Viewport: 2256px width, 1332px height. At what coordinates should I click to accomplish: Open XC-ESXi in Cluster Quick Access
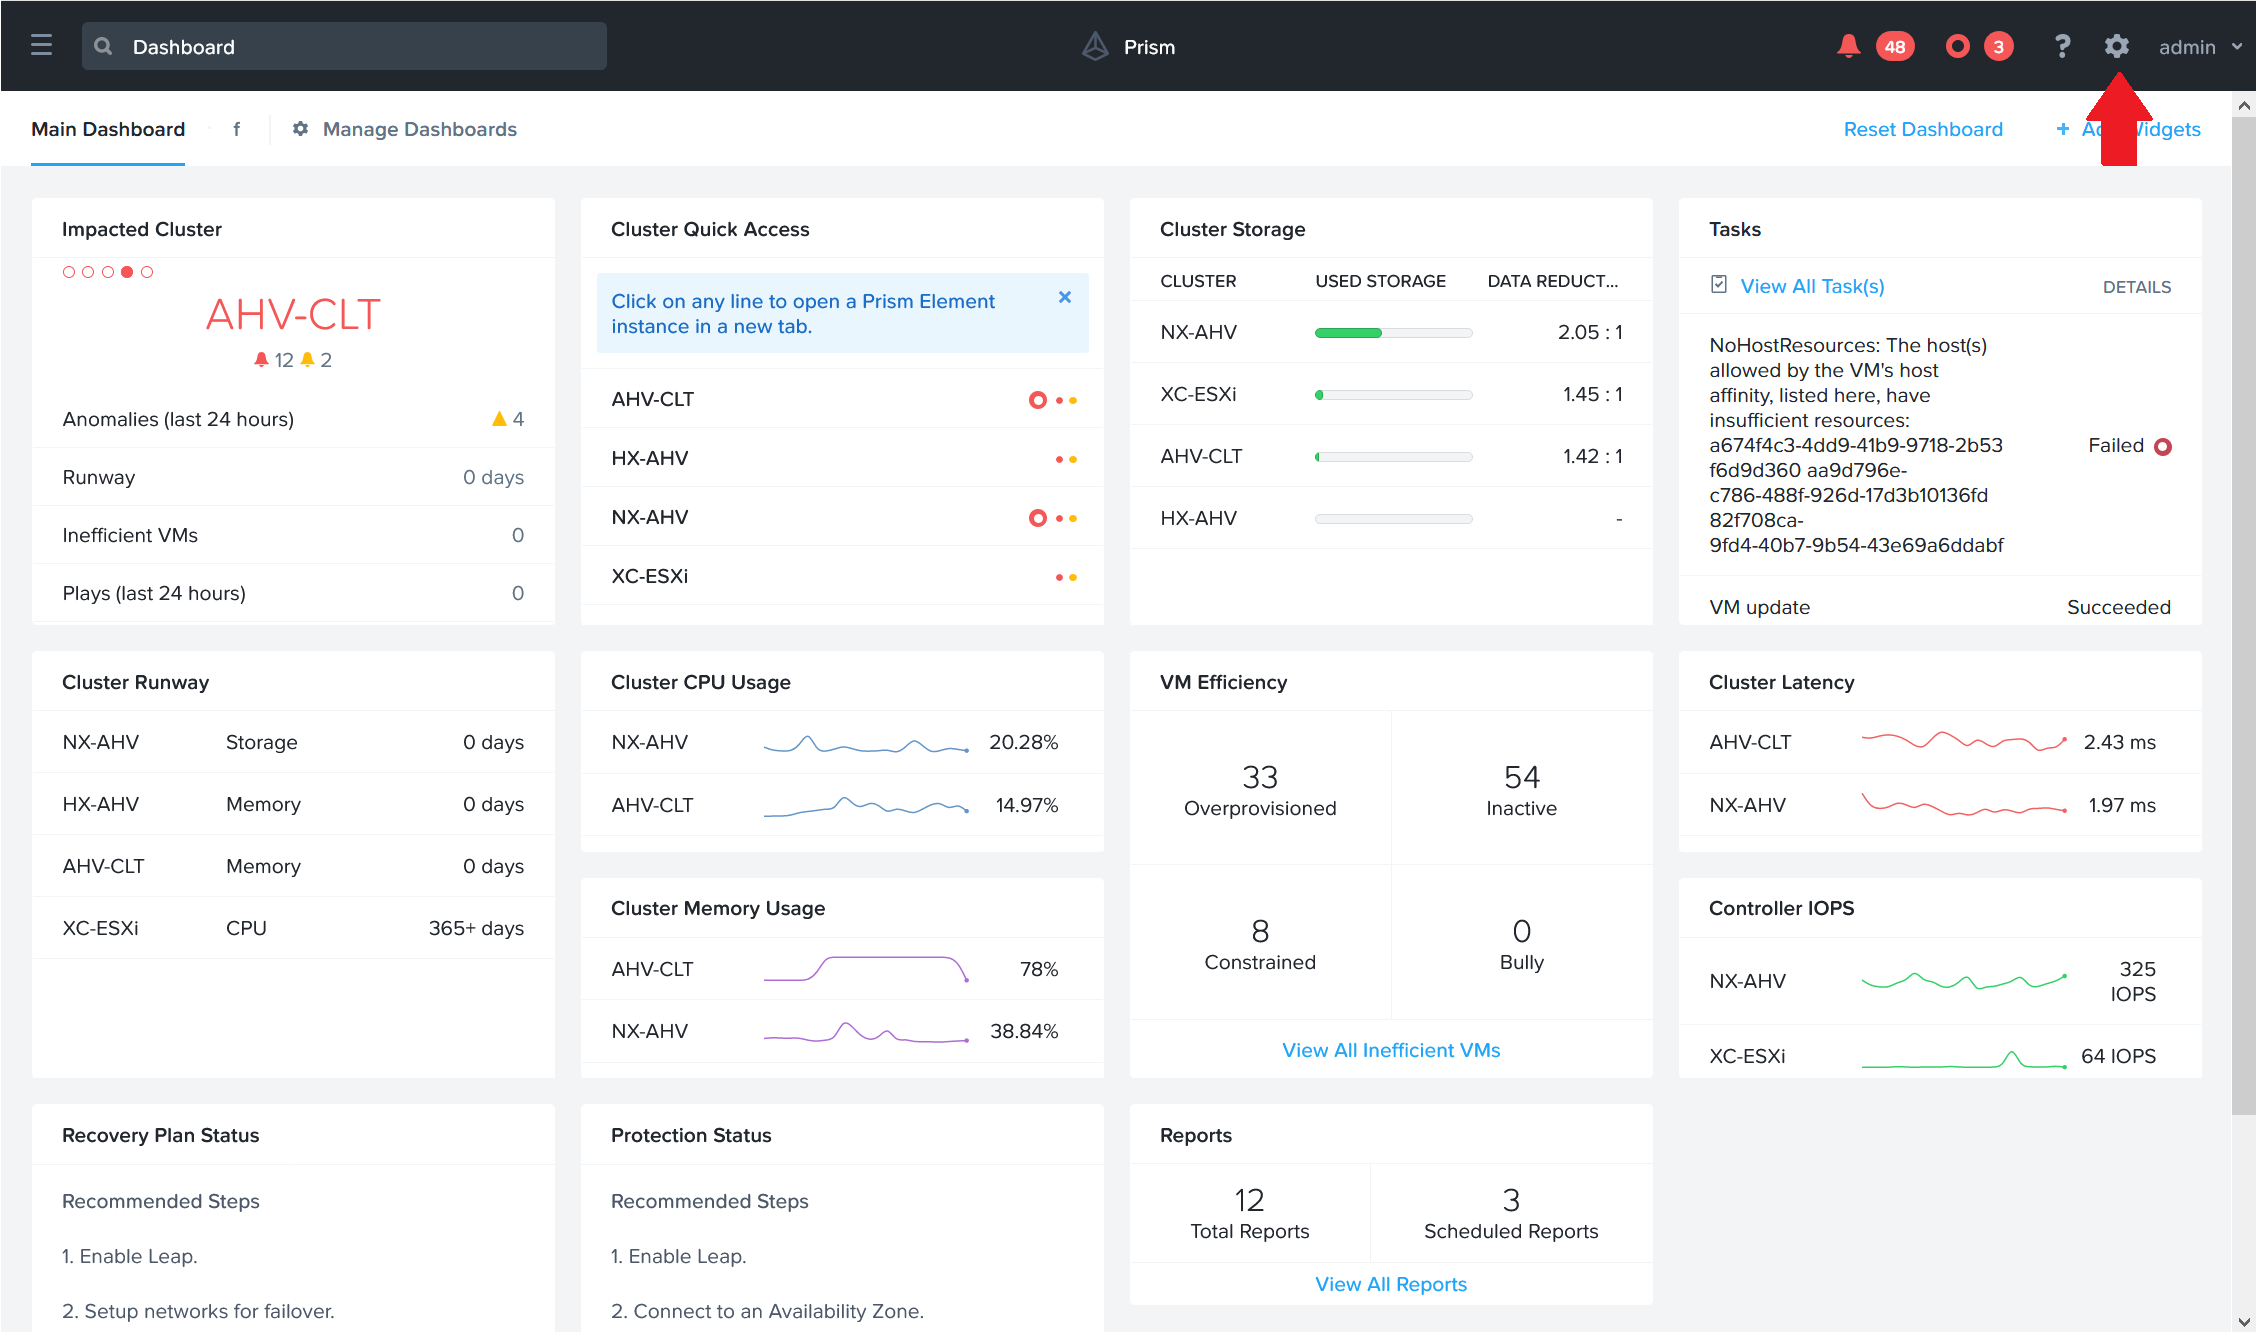[843, 576]
